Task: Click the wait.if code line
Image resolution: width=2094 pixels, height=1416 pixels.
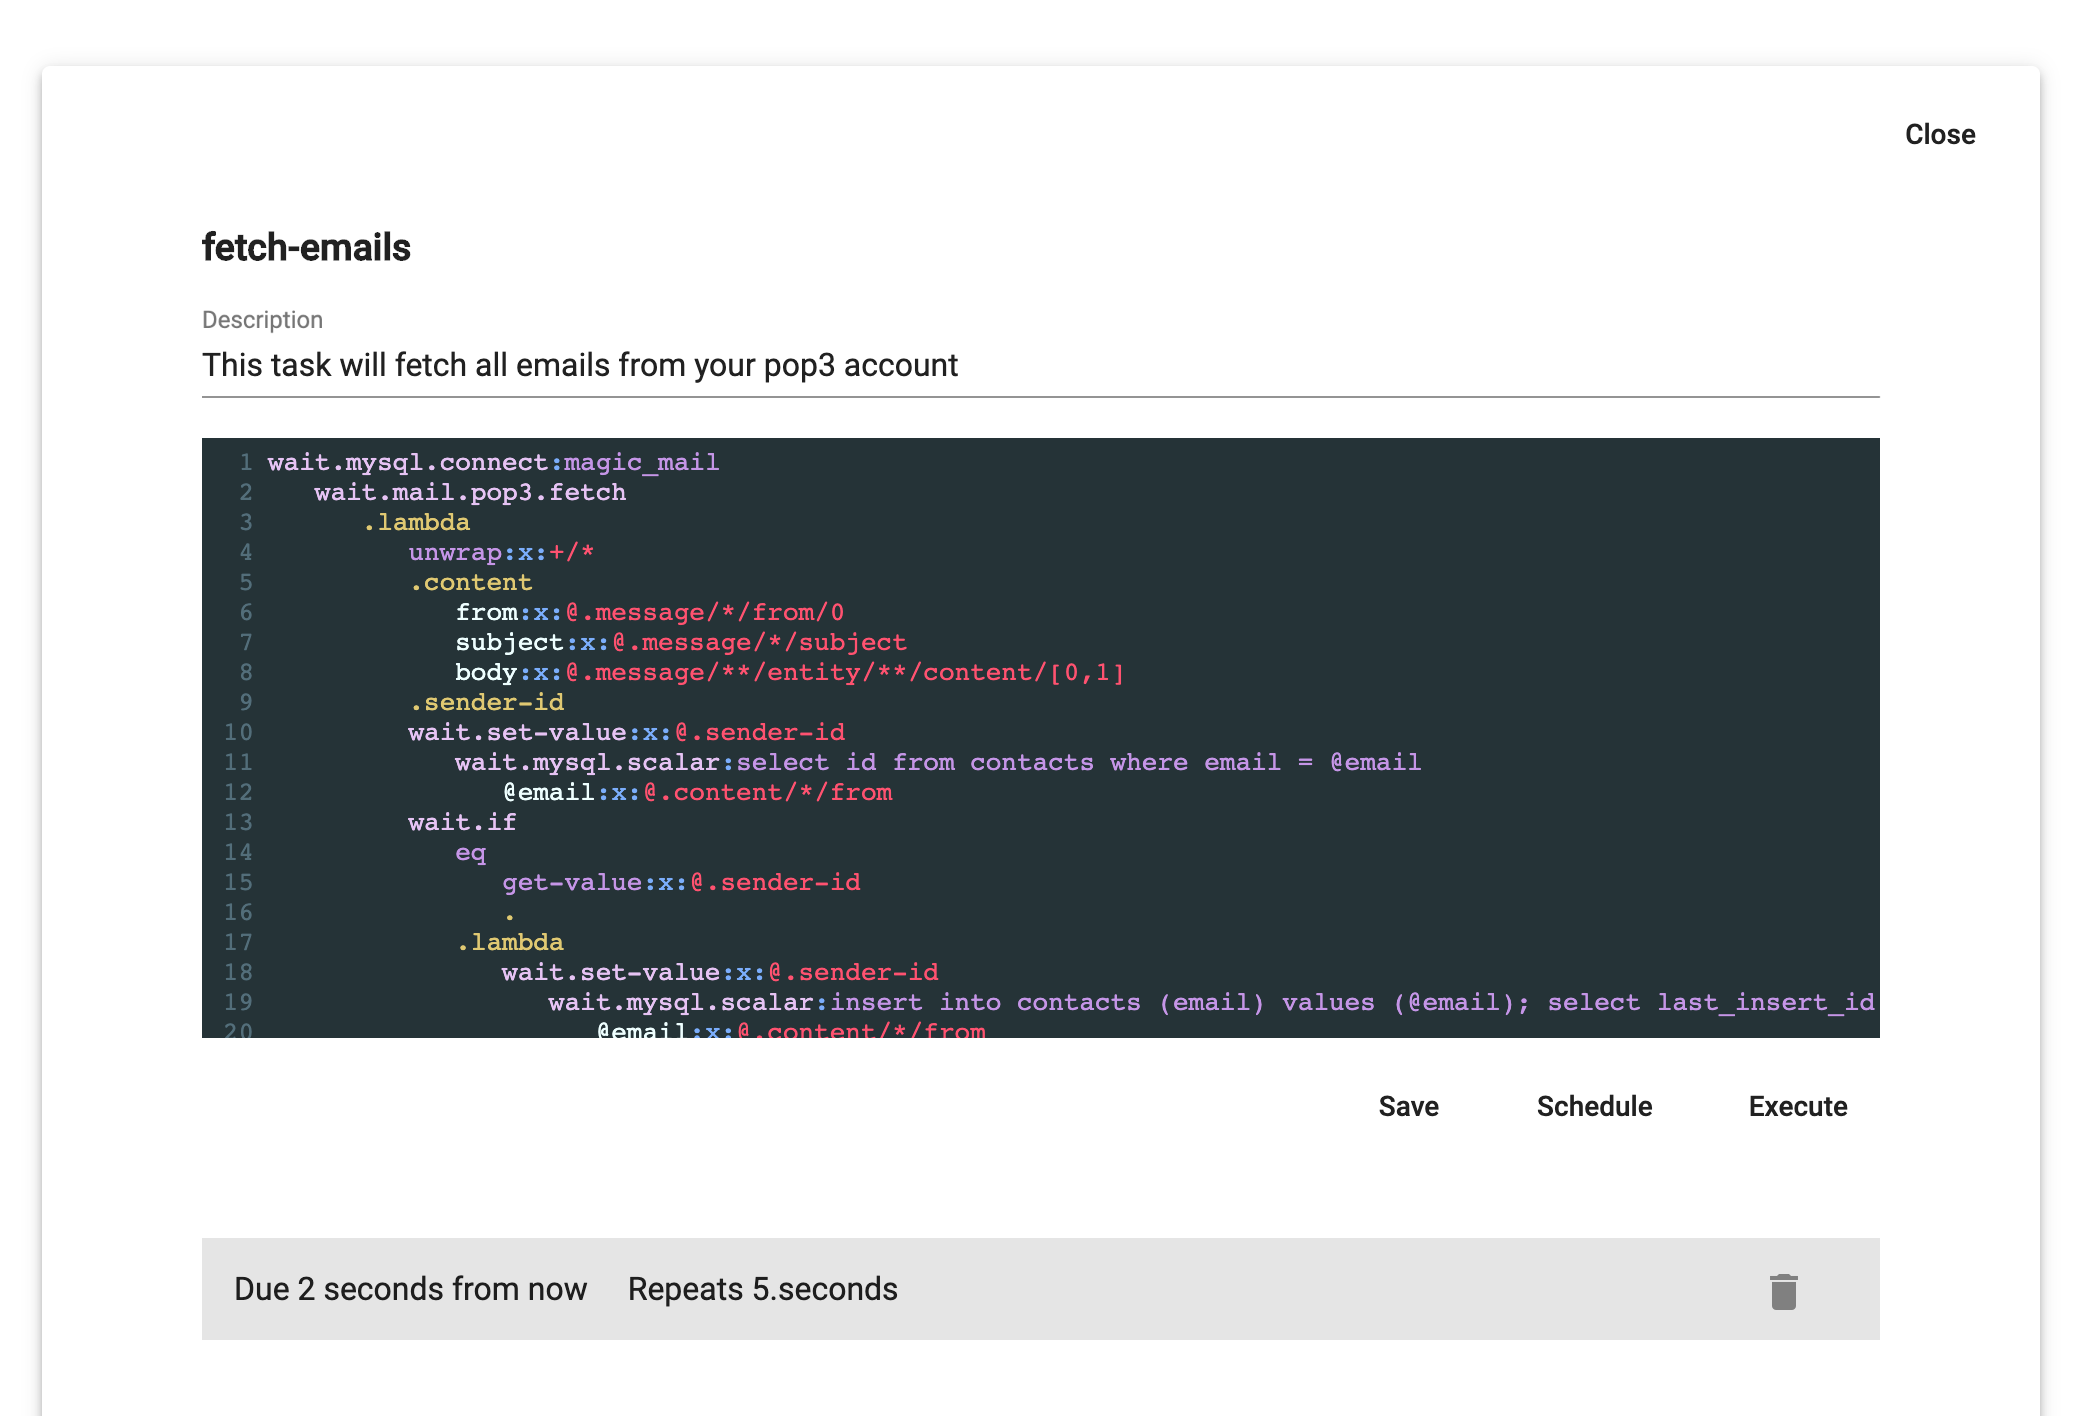Action: point(462,822)
